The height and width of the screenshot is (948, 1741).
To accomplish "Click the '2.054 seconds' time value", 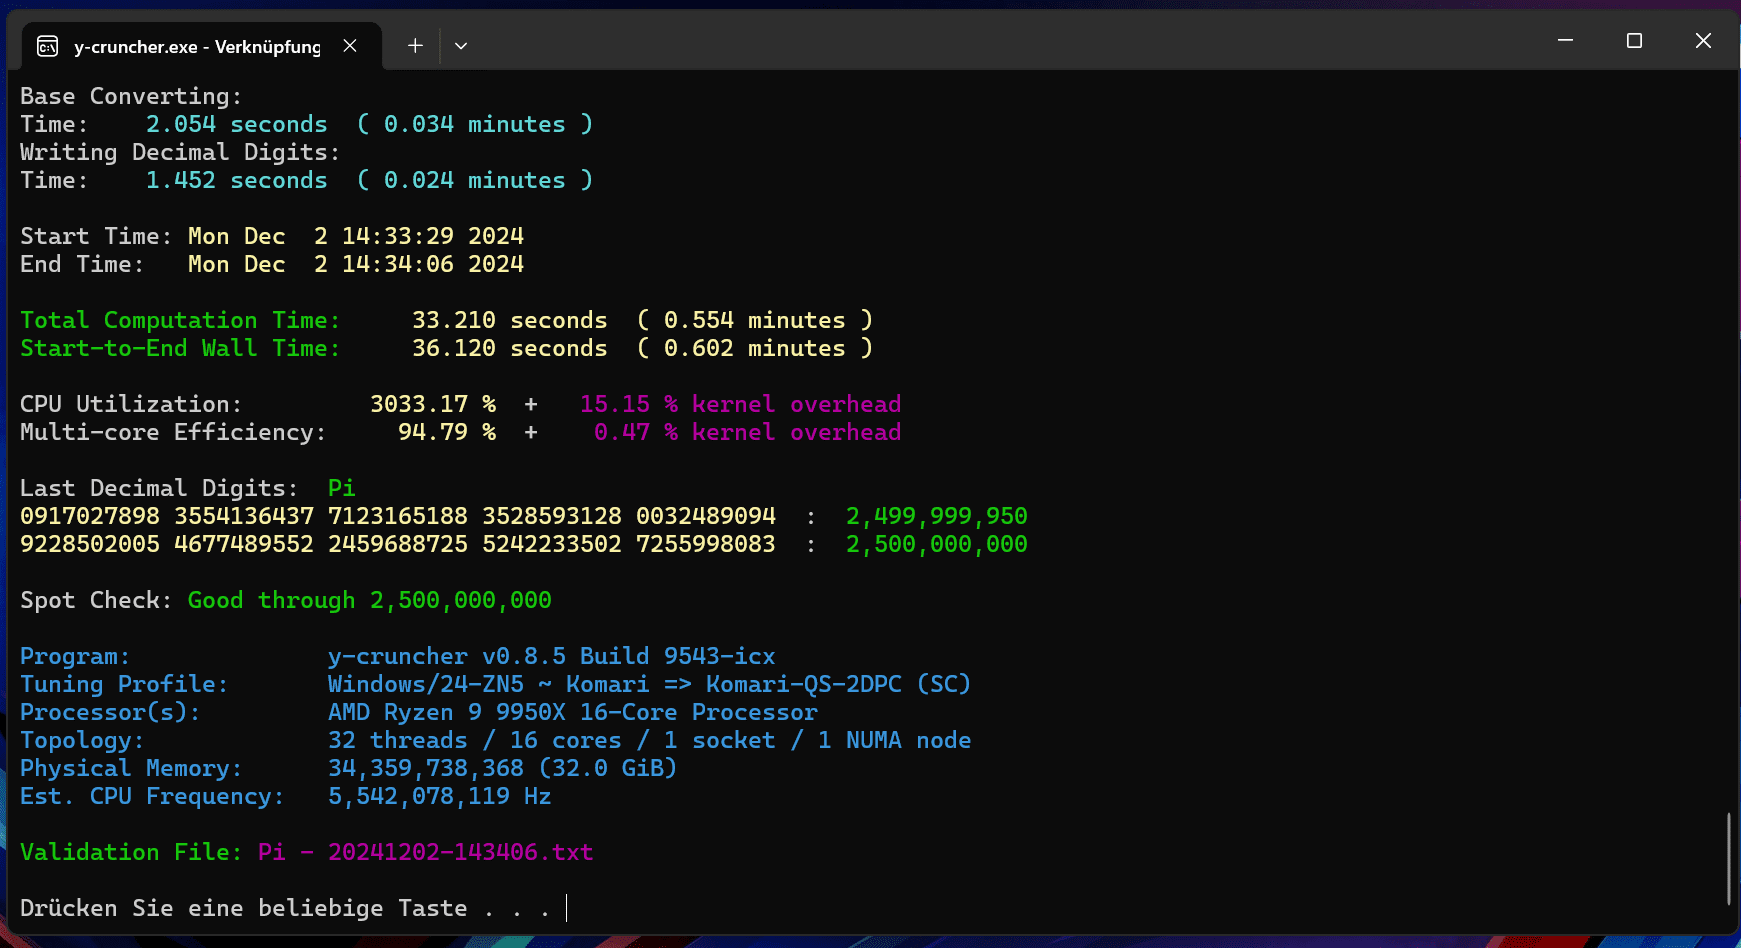I will (x=237, y=124).
